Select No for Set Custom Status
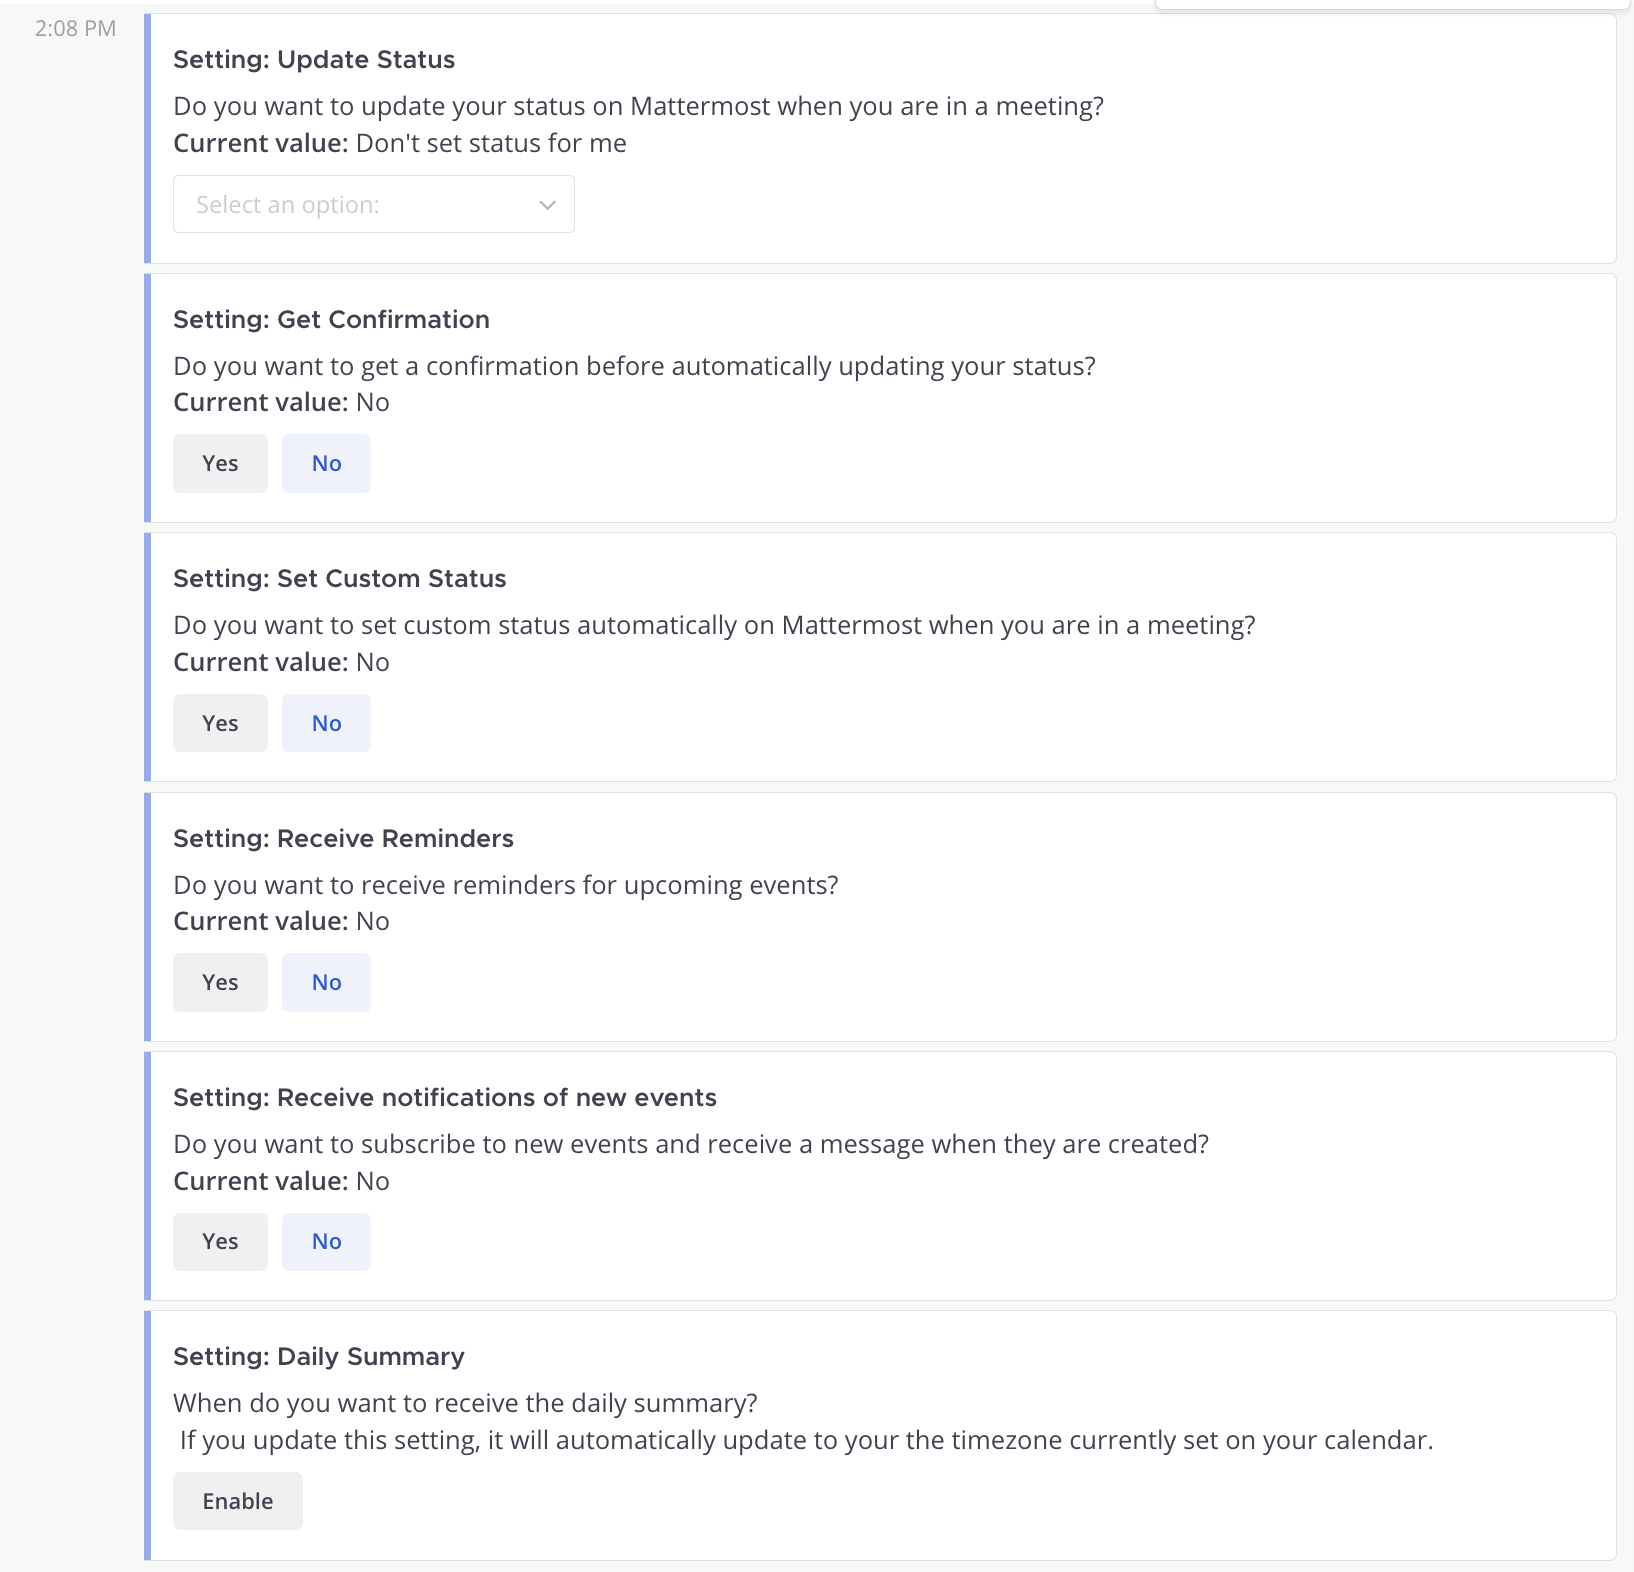The height and width of the screenshot is (1572, 1634). [326, 722]
